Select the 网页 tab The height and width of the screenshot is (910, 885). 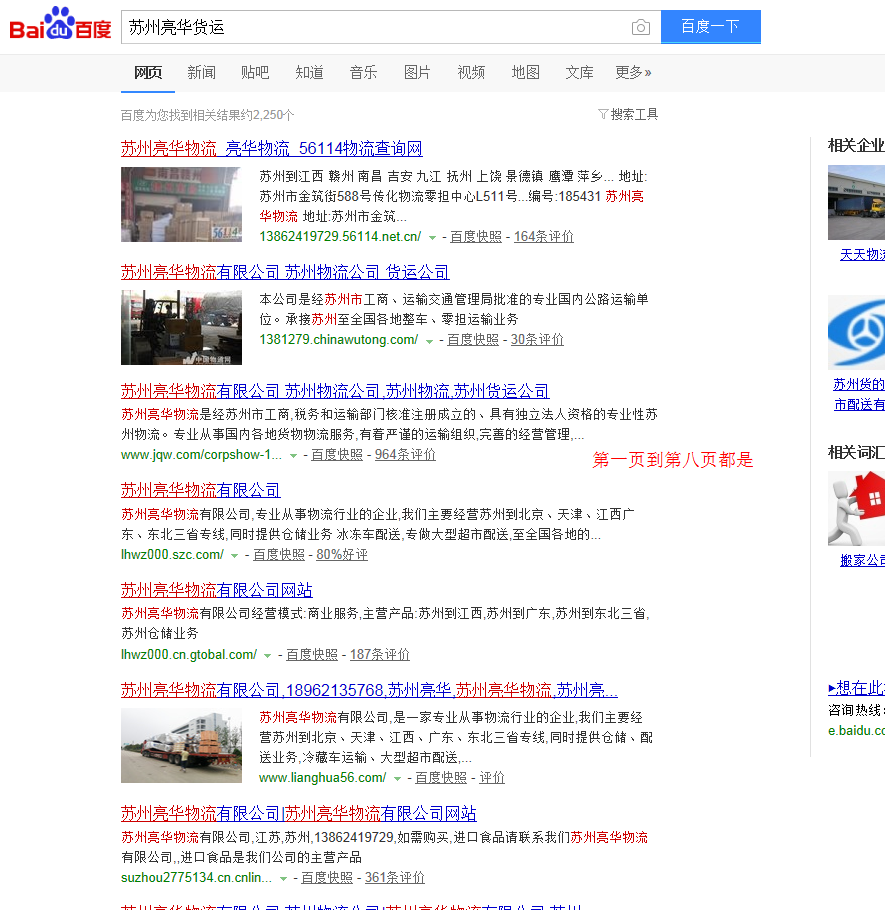pos(148,73)
